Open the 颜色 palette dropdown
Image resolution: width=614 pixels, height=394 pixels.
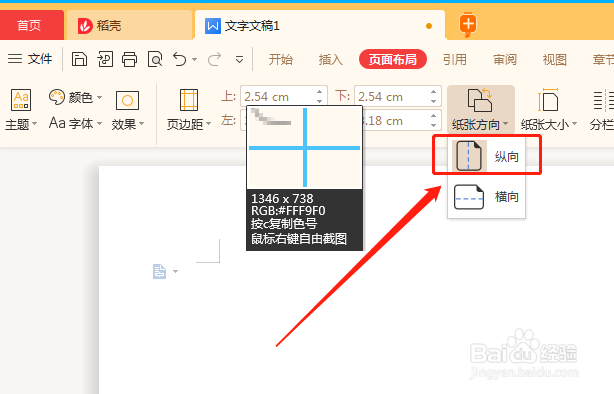click(x=76, y=97)
